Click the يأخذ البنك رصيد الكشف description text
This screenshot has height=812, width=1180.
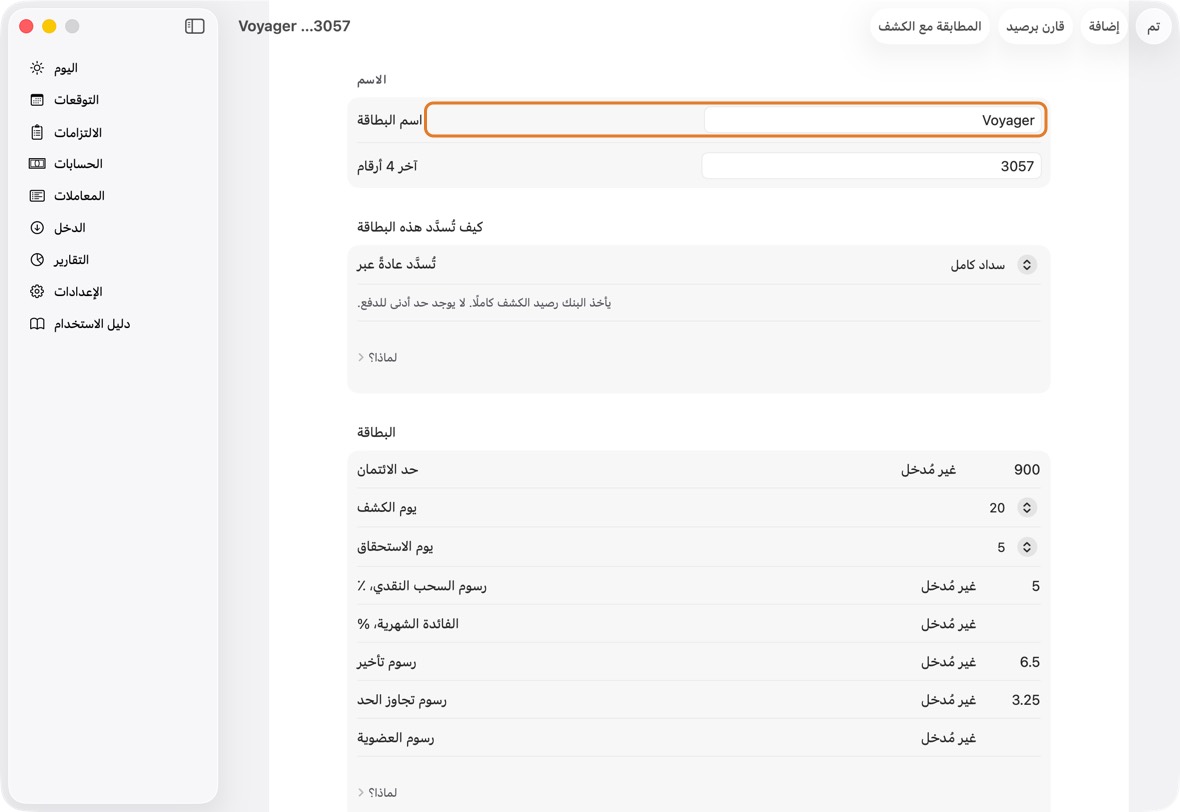pyautogui.click(x=484, y=303)
